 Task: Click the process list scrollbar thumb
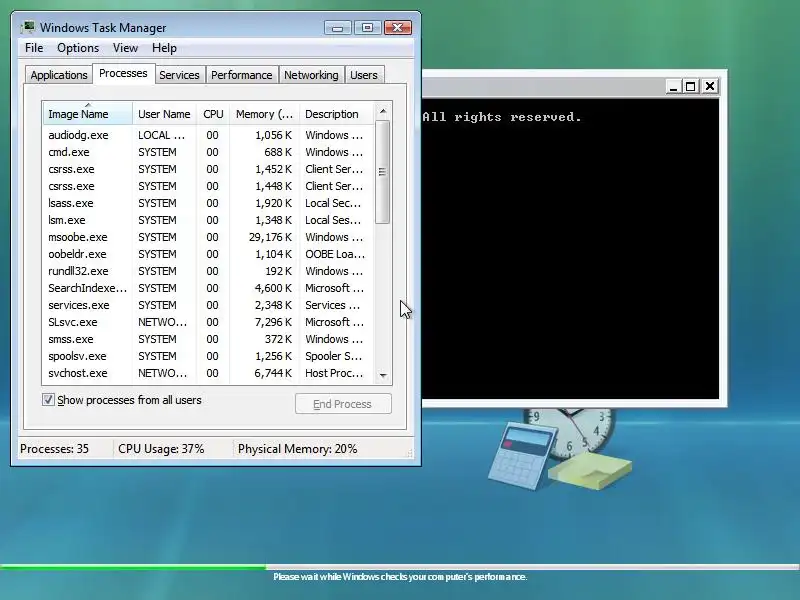coord(383,172)
